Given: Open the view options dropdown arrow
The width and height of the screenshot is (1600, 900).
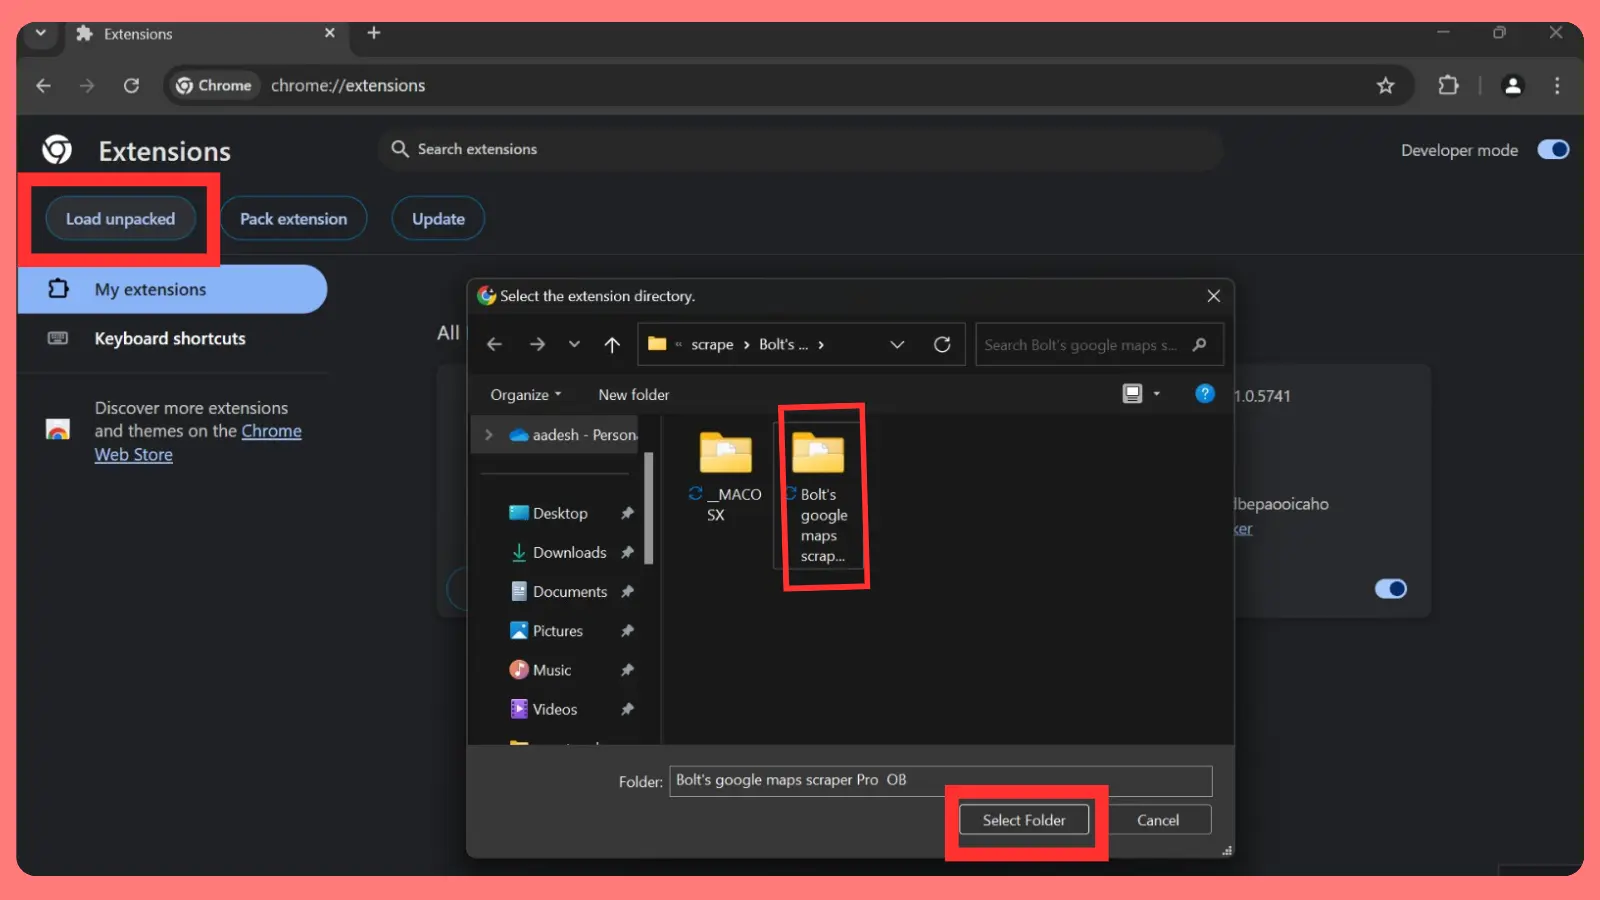Looking at the screenshot, I should point(1157,394).
